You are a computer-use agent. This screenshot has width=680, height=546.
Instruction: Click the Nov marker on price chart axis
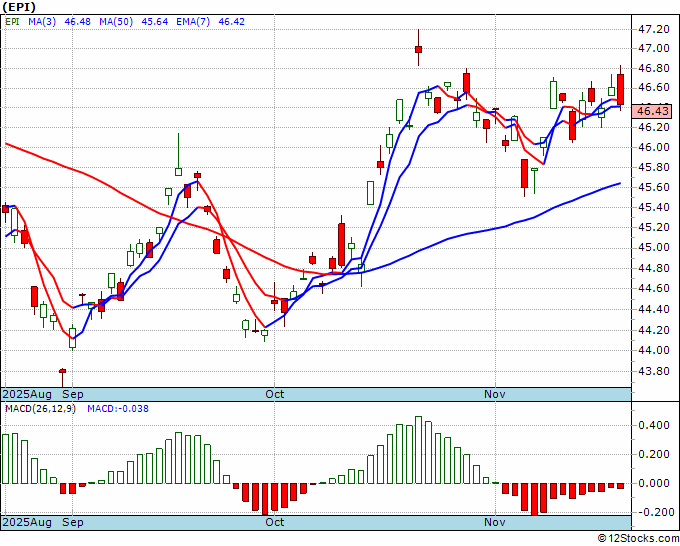(x=495, y=394)
